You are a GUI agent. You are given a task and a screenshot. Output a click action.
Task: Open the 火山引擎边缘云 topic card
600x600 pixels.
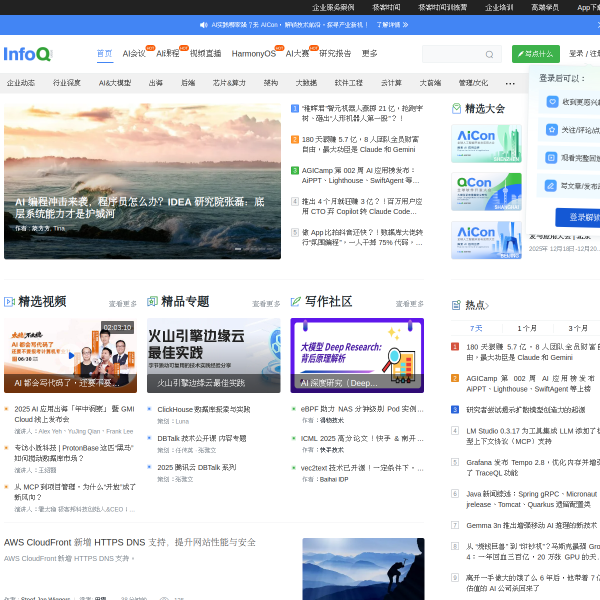(x=214, y=355)
